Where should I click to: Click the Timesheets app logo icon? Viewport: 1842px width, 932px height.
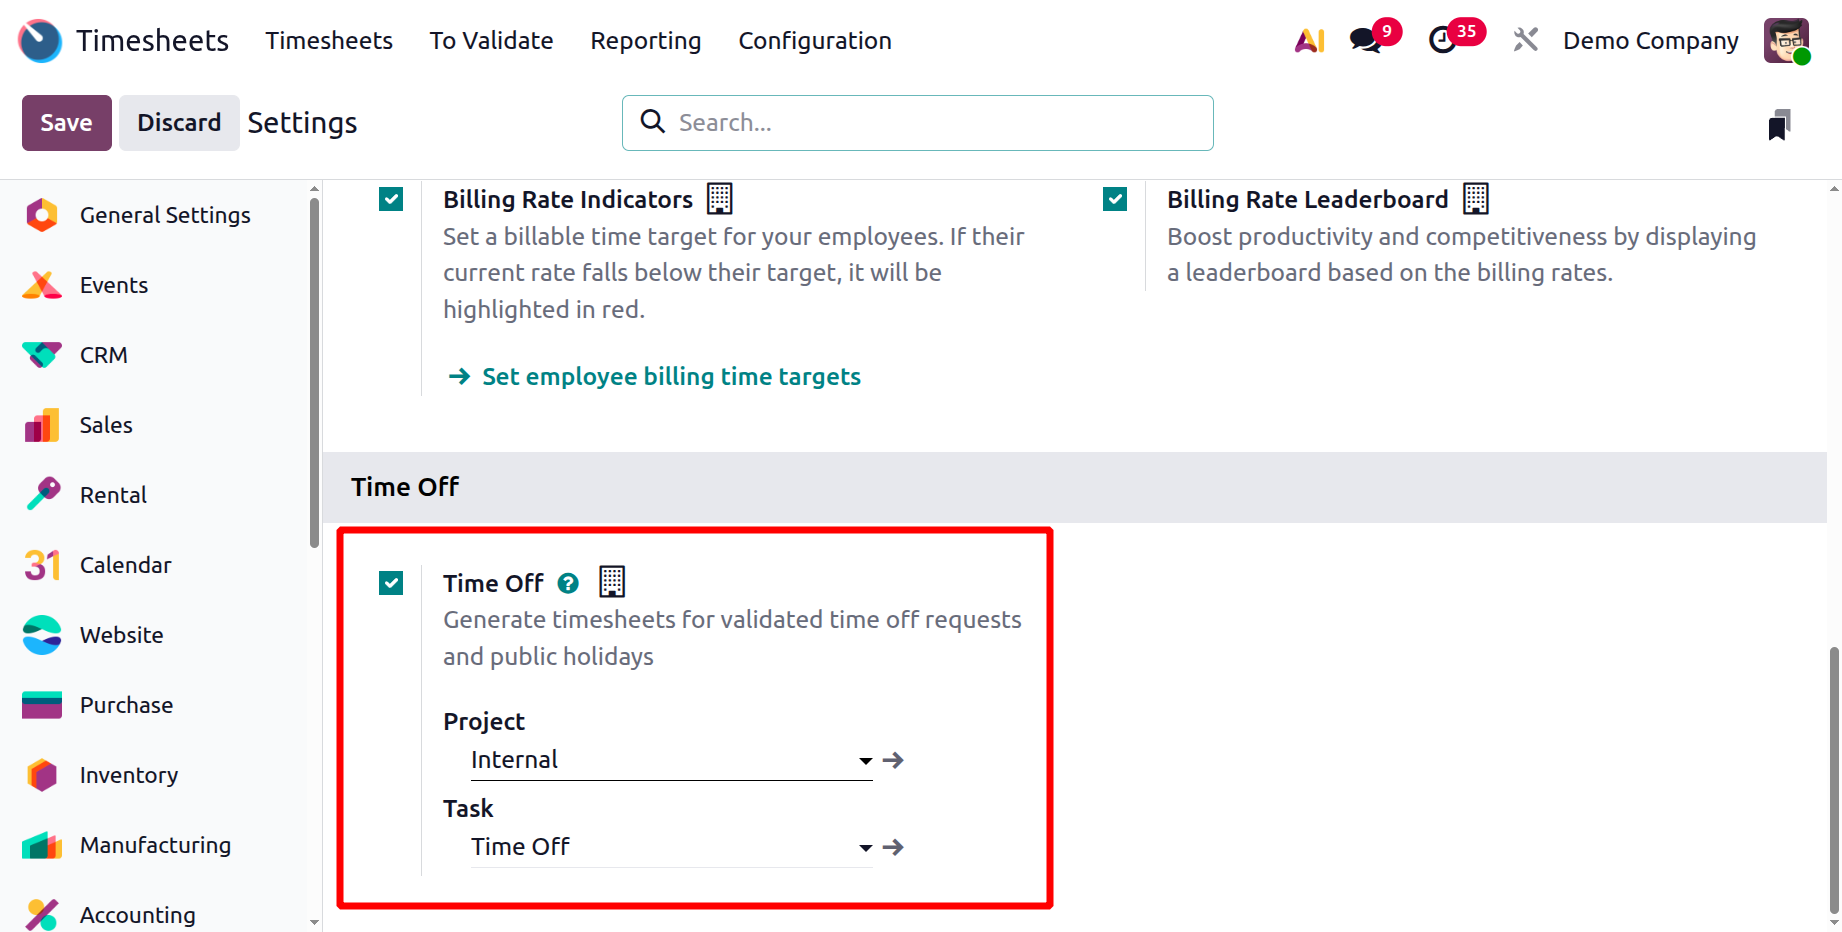(x=40, y=41)
